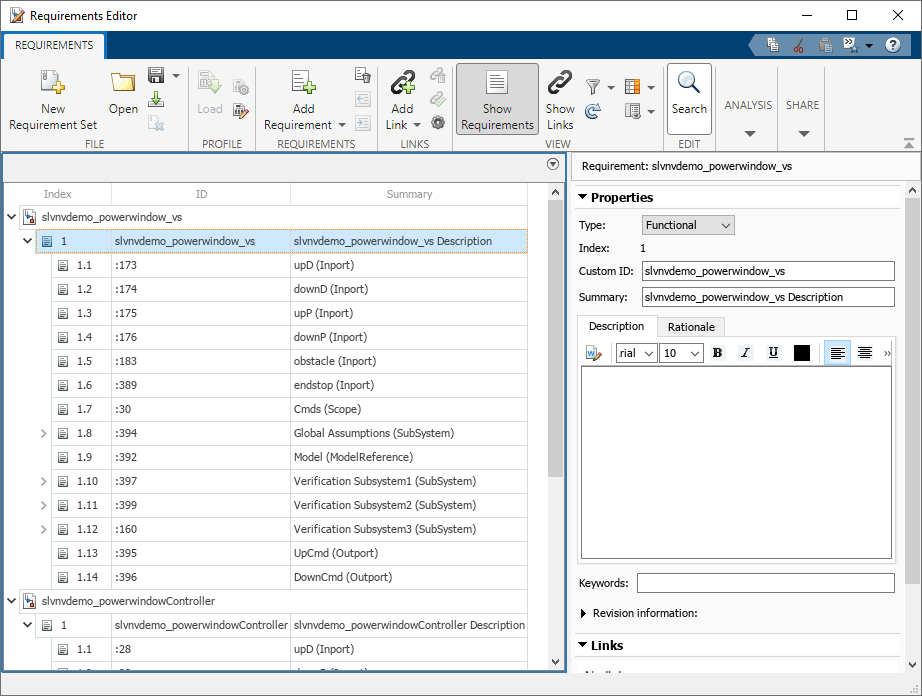Toggle italic text formatting
This screenshot has width=922, height=696.
pos(744,353)
